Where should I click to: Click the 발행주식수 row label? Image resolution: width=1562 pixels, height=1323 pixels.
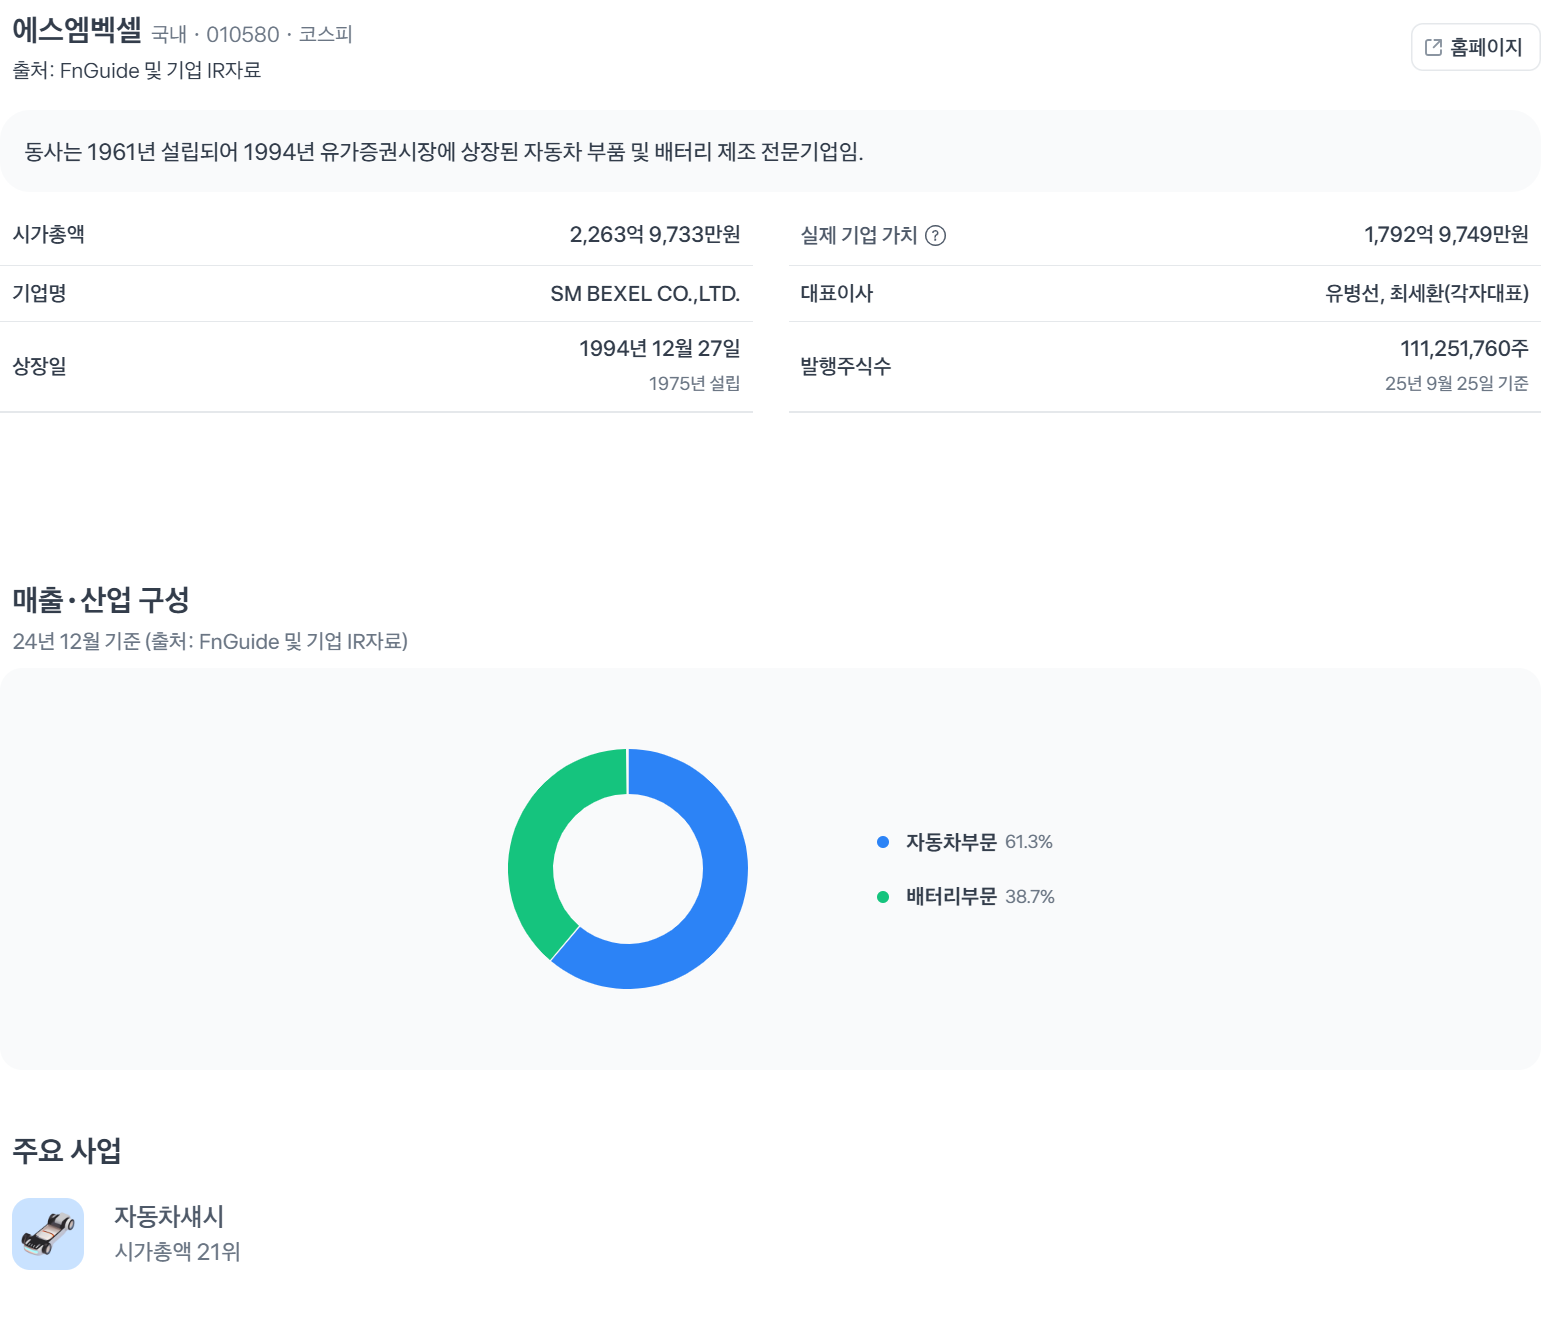(x=846, y=367)
